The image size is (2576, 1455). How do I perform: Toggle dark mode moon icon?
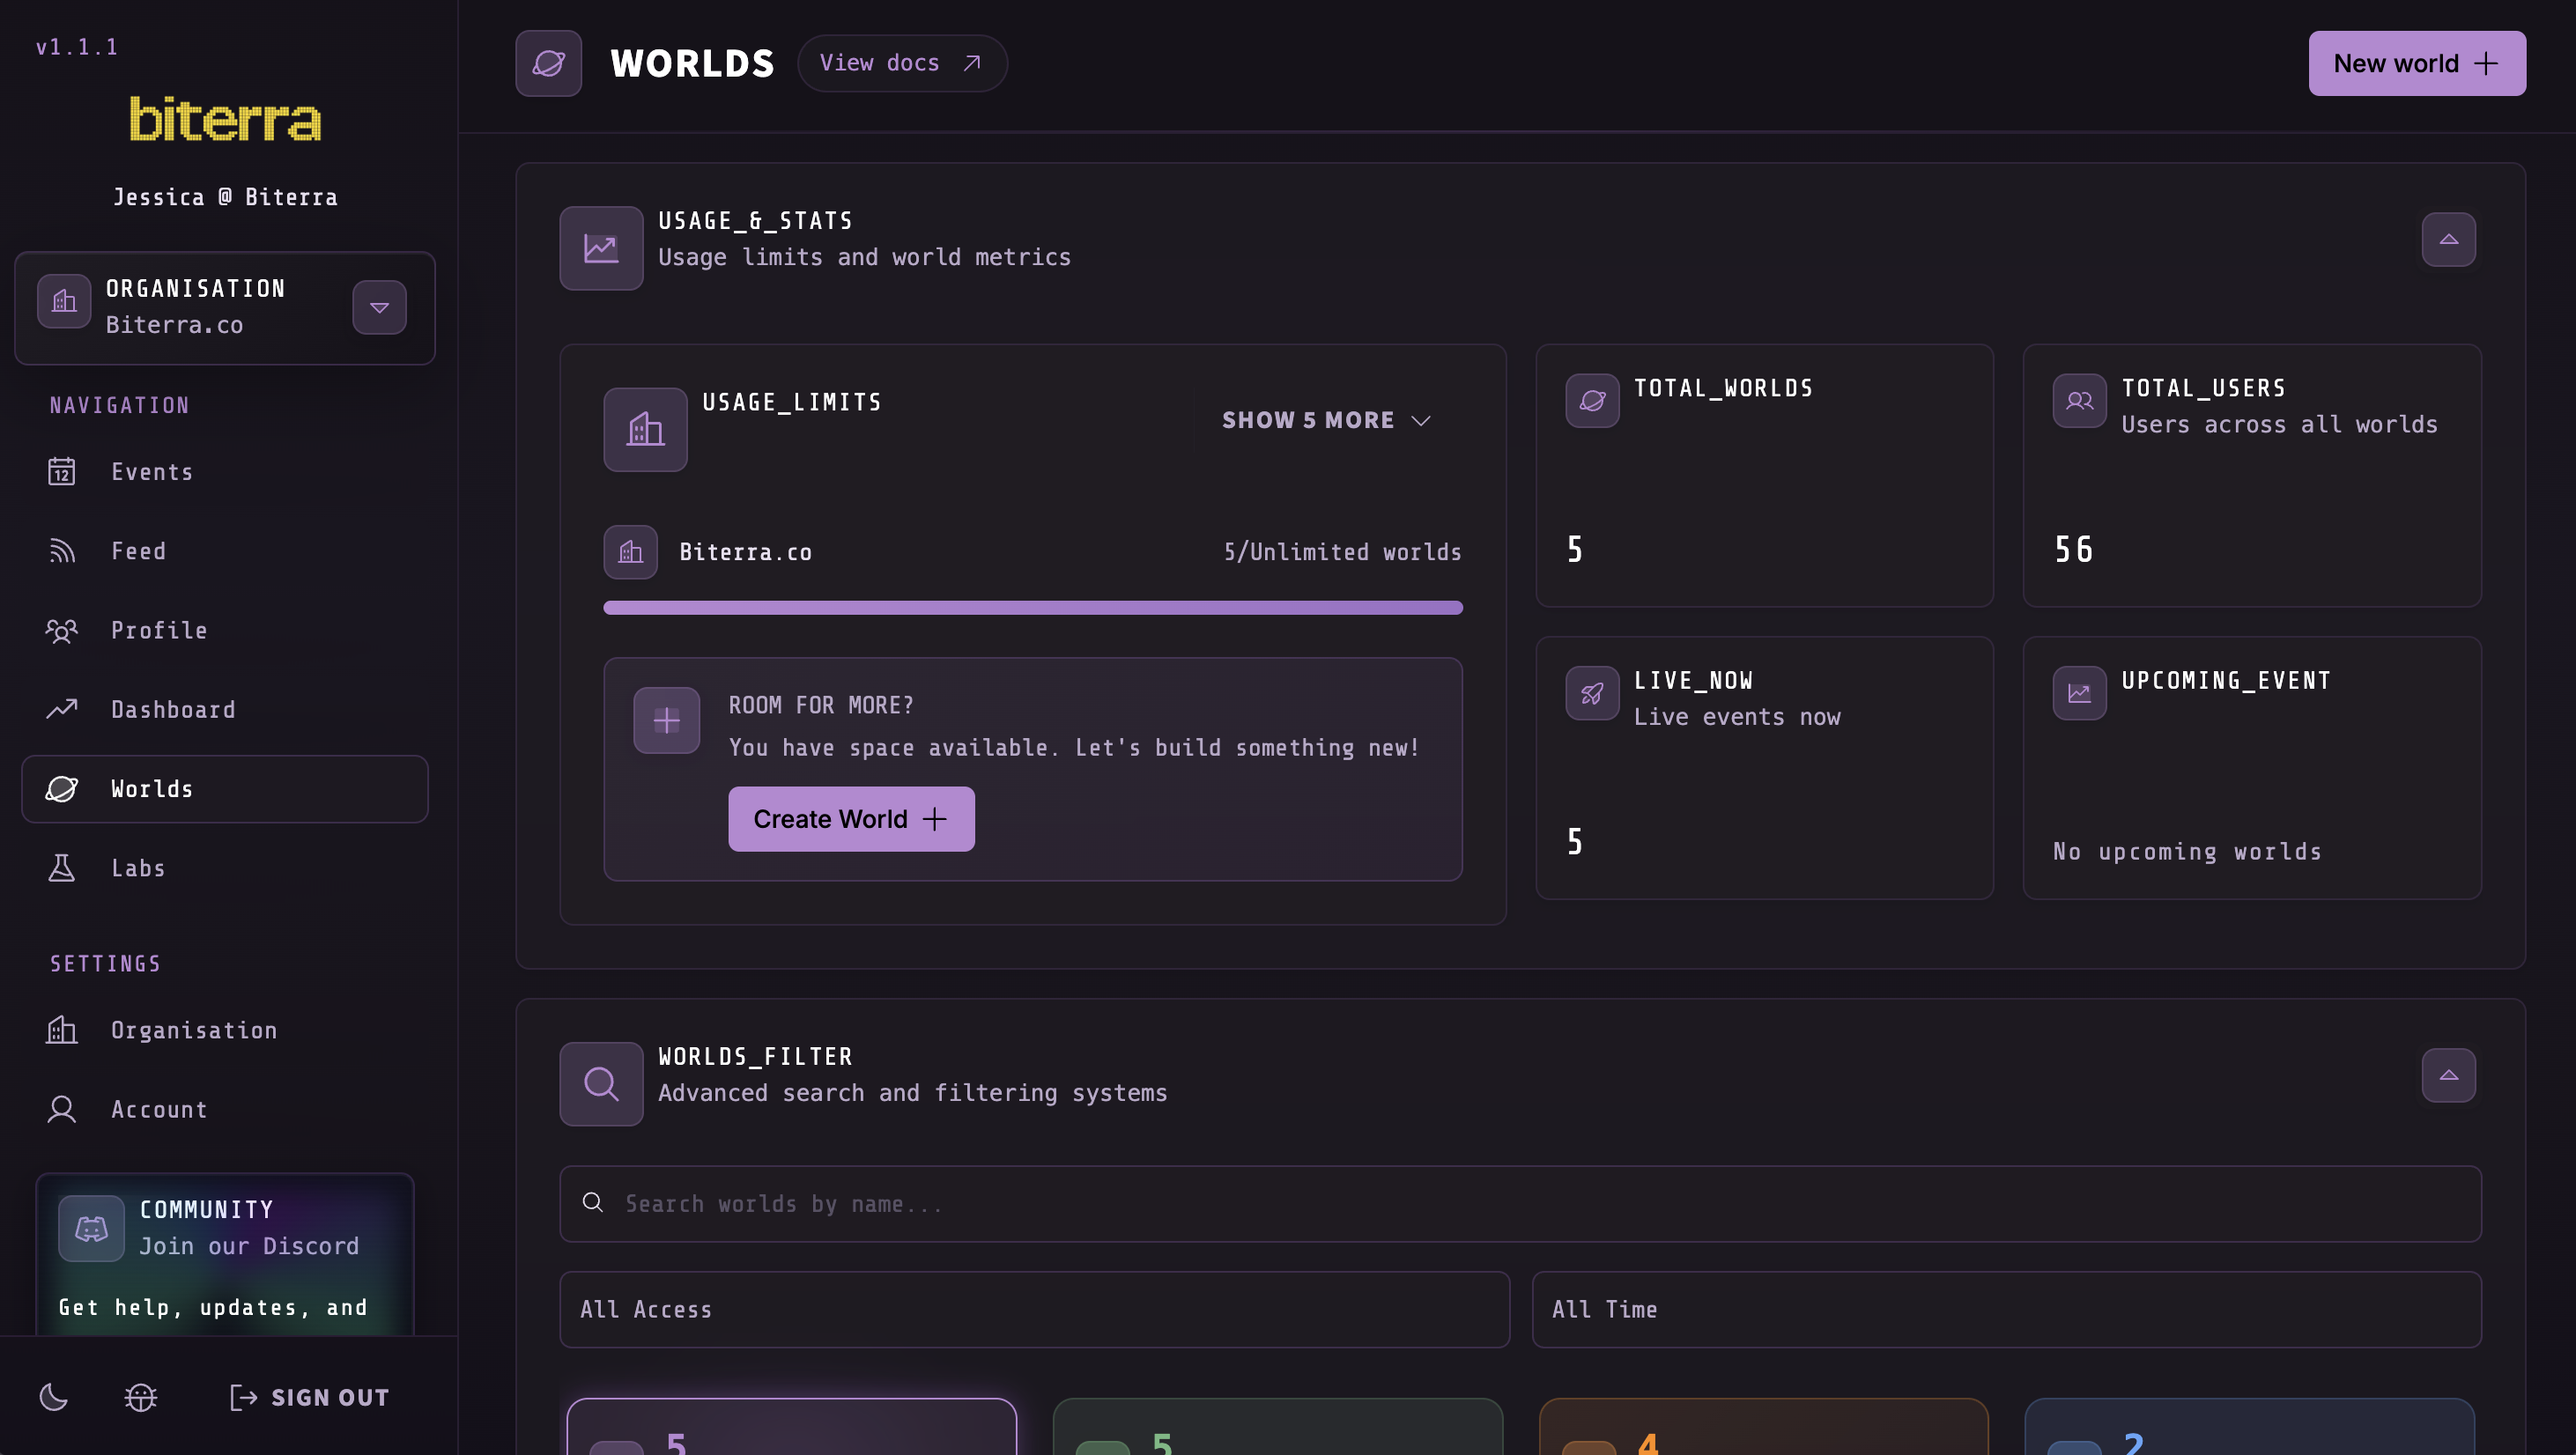(x=53, y=1397)
